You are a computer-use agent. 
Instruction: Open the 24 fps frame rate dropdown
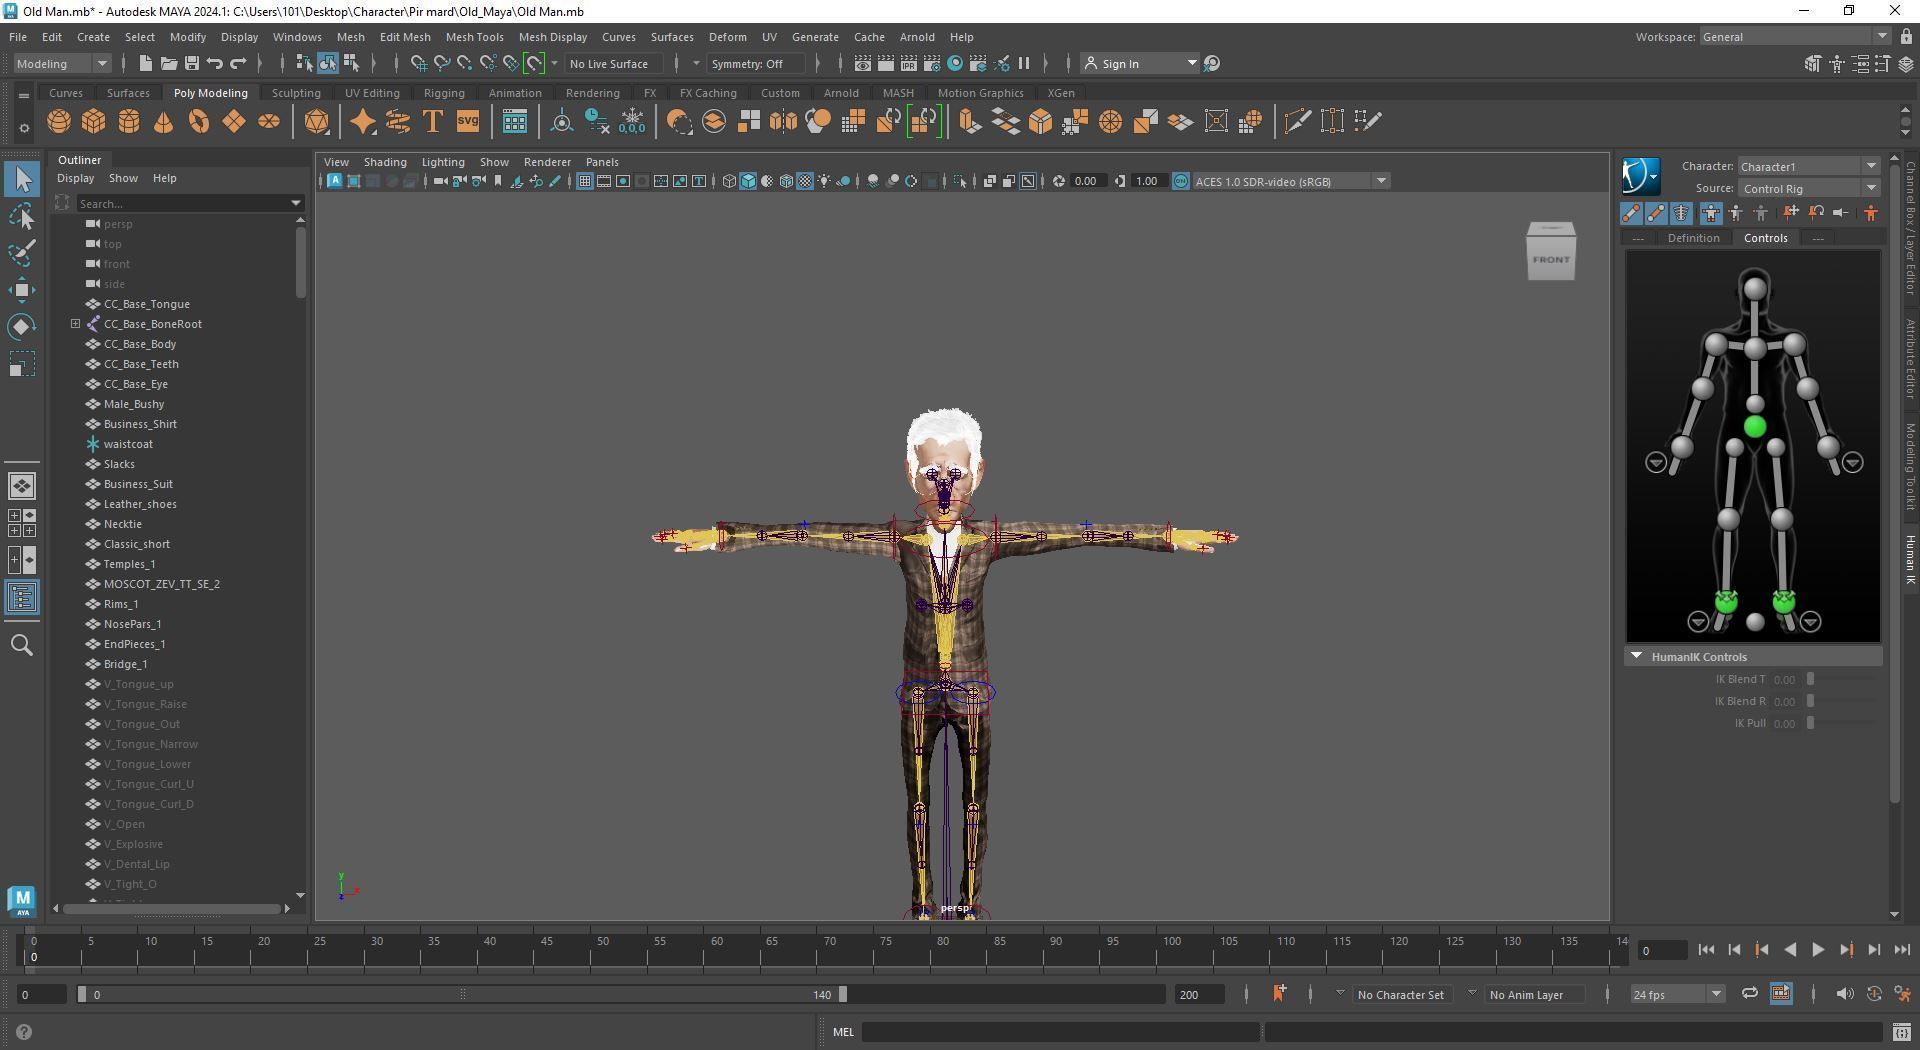click(1677, 994)
